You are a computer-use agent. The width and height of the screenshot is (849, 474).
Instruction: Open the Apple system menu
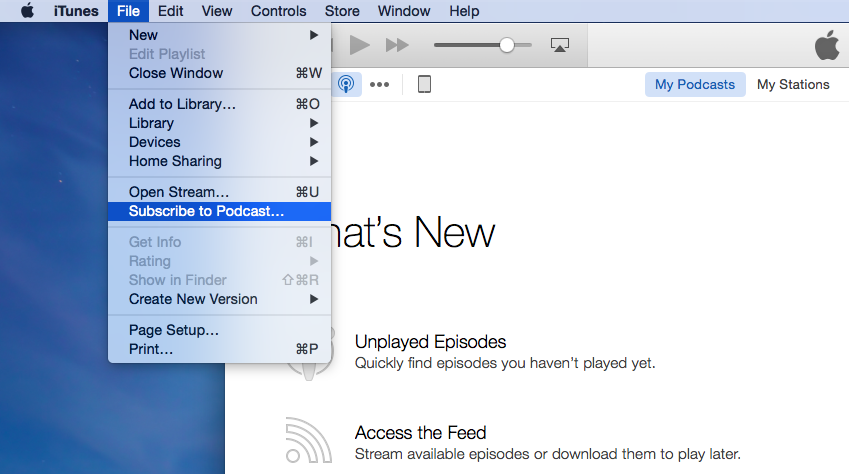27,11
